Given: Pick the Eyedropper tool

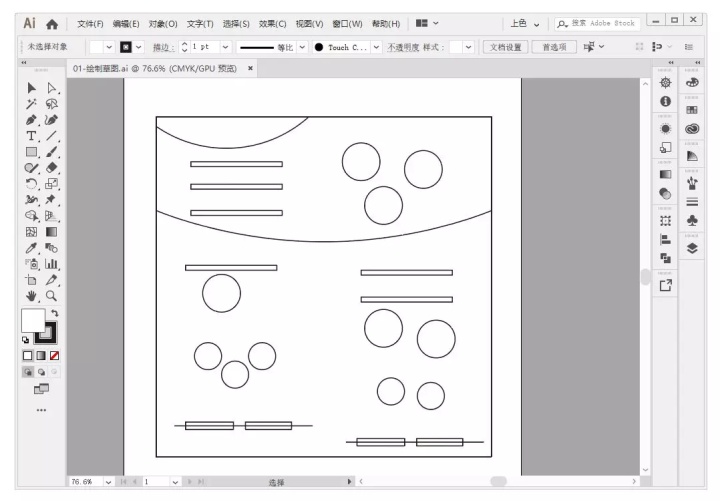Looking at the screenshot, I should pos(31,248).
